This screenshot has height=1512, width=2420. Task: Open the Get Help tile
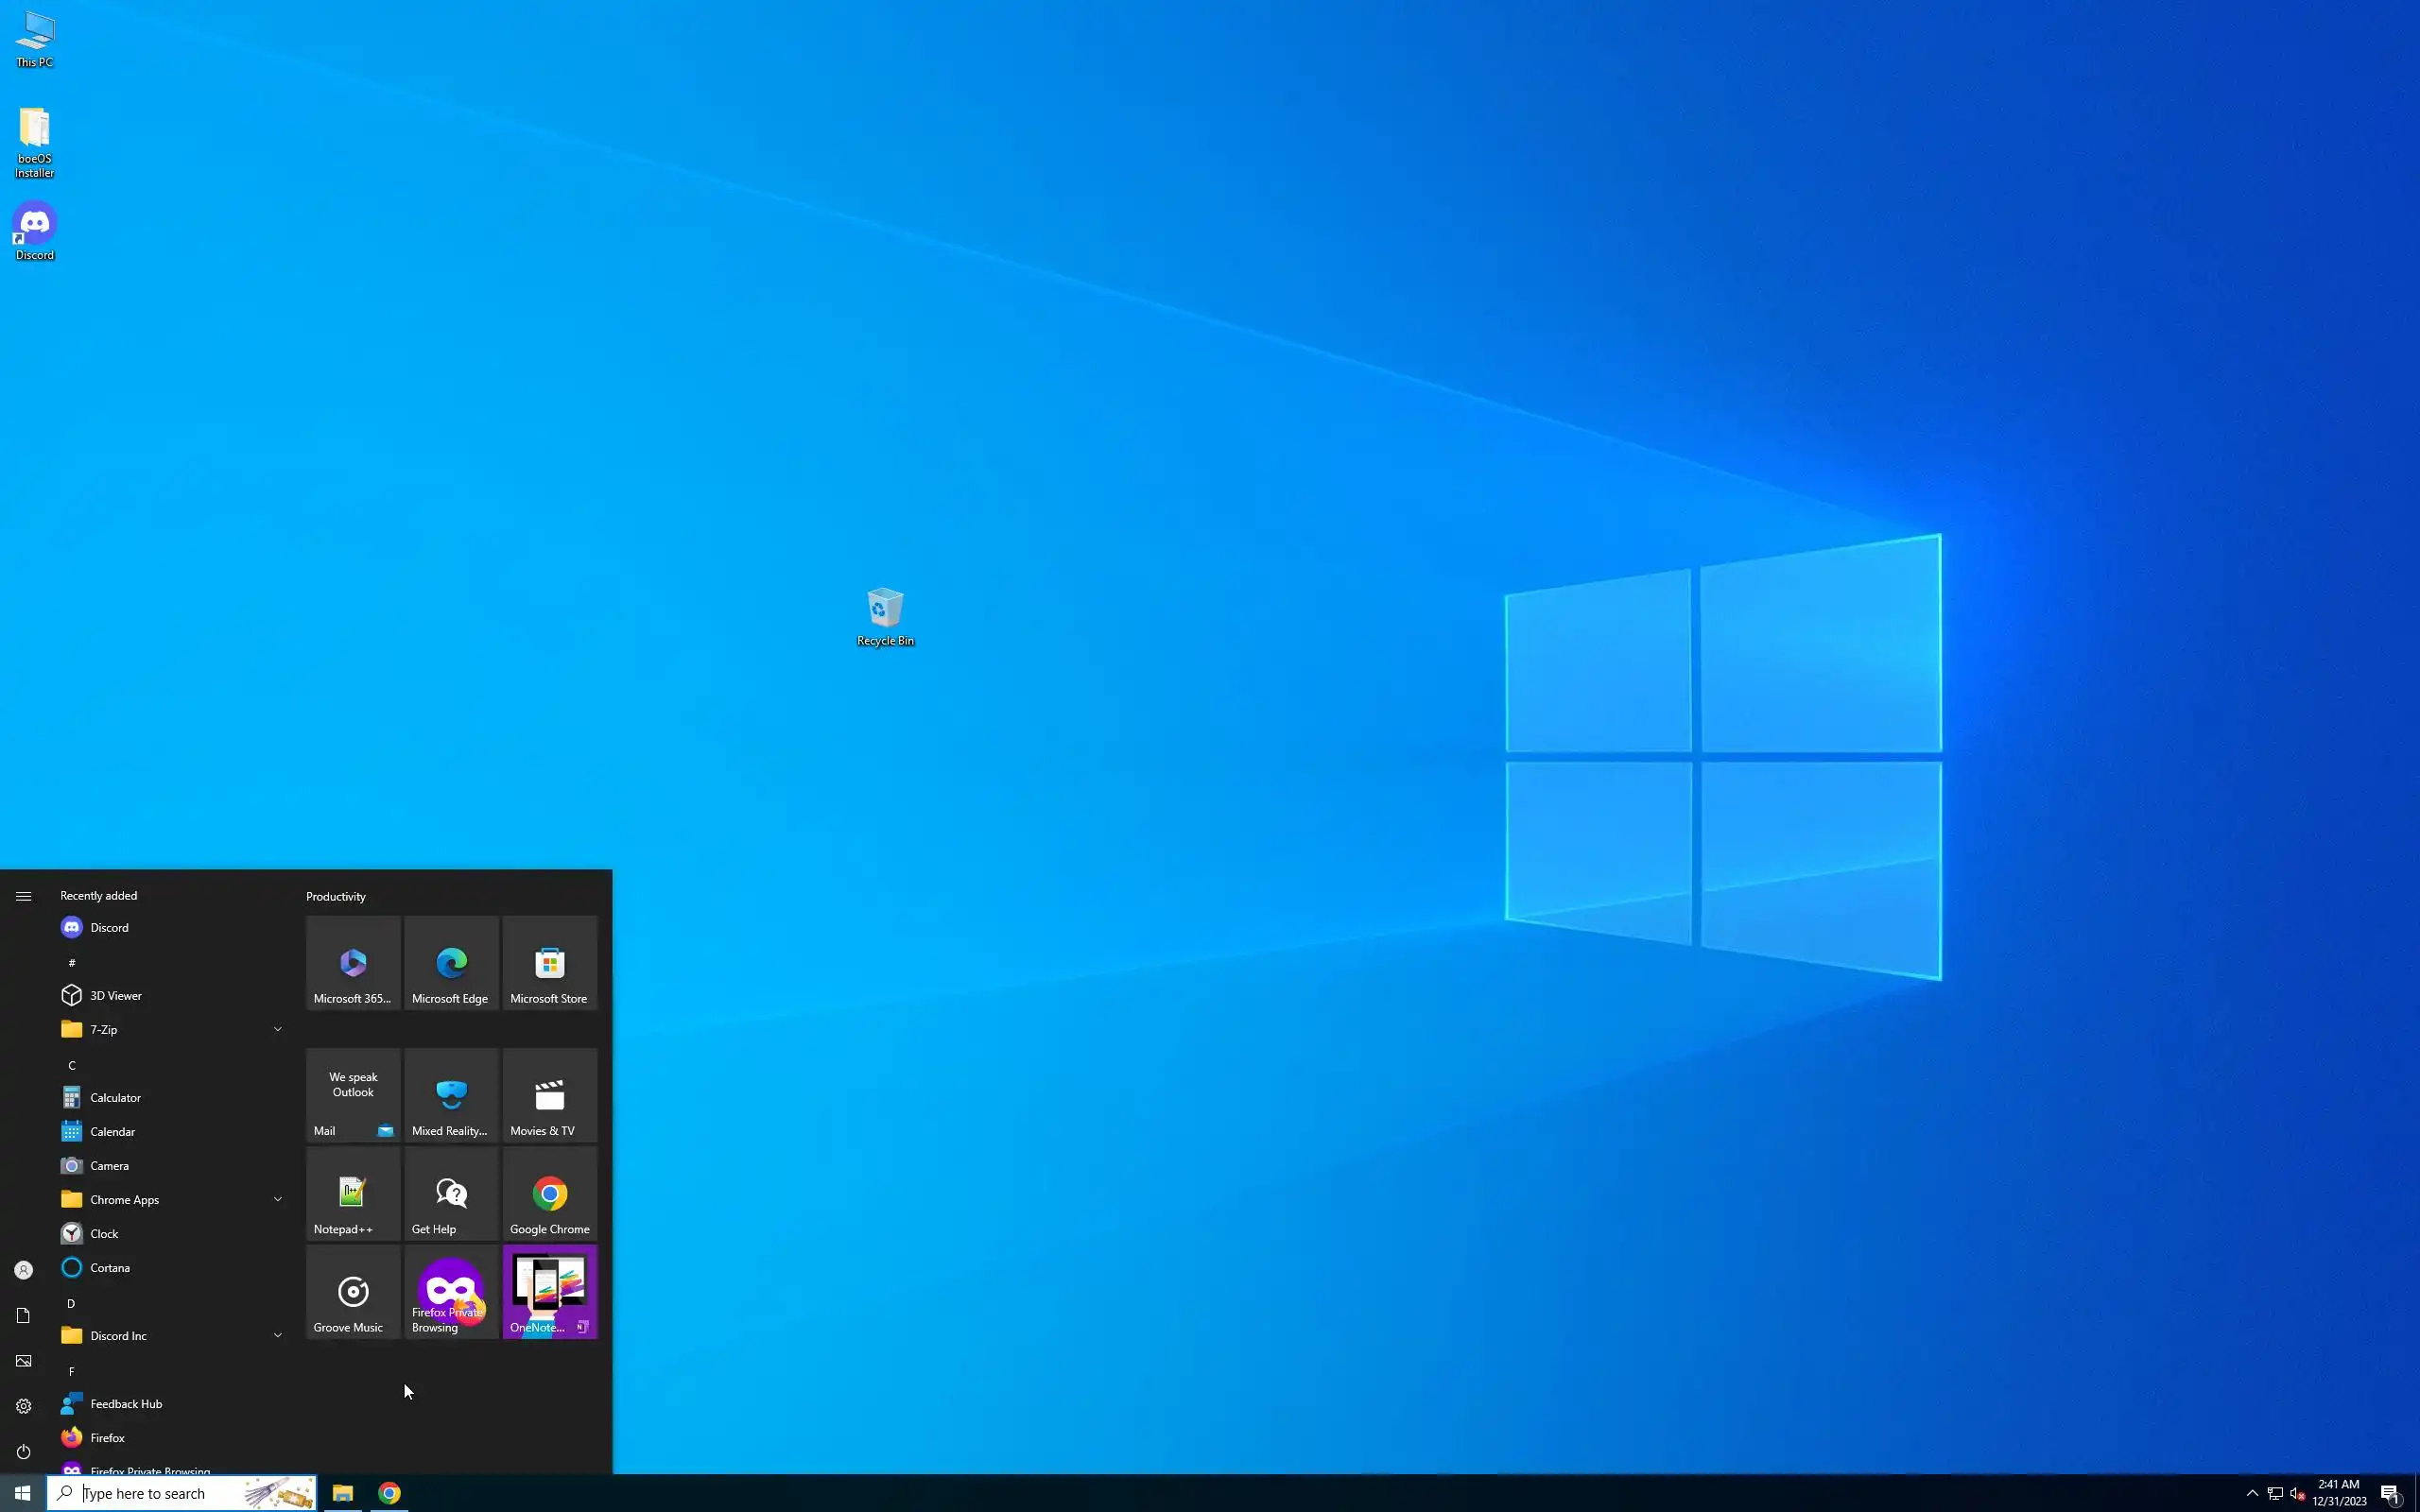pyautogui.click(x=451, y=1194)
